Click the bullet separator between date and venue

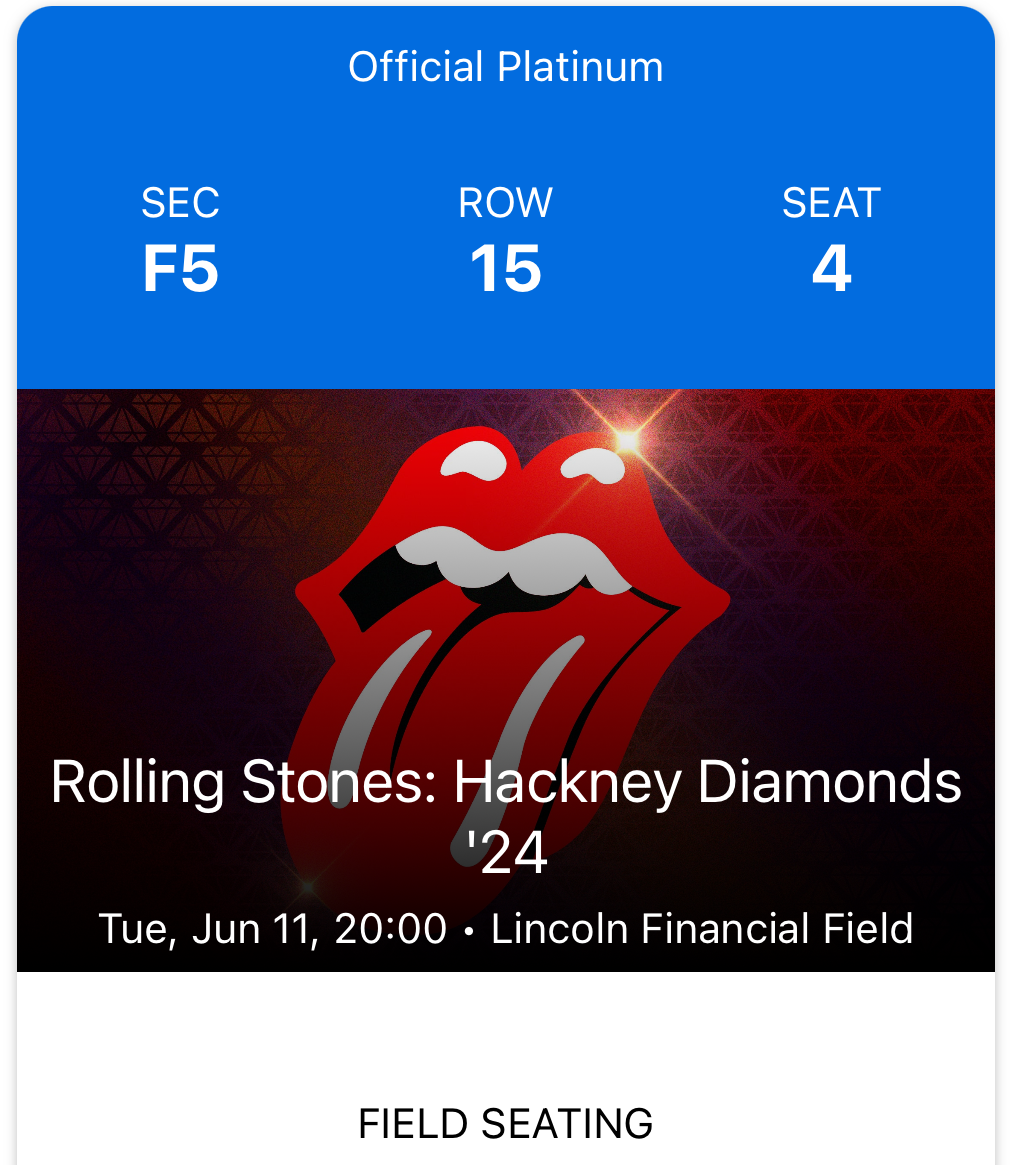[x=469, y=931]
